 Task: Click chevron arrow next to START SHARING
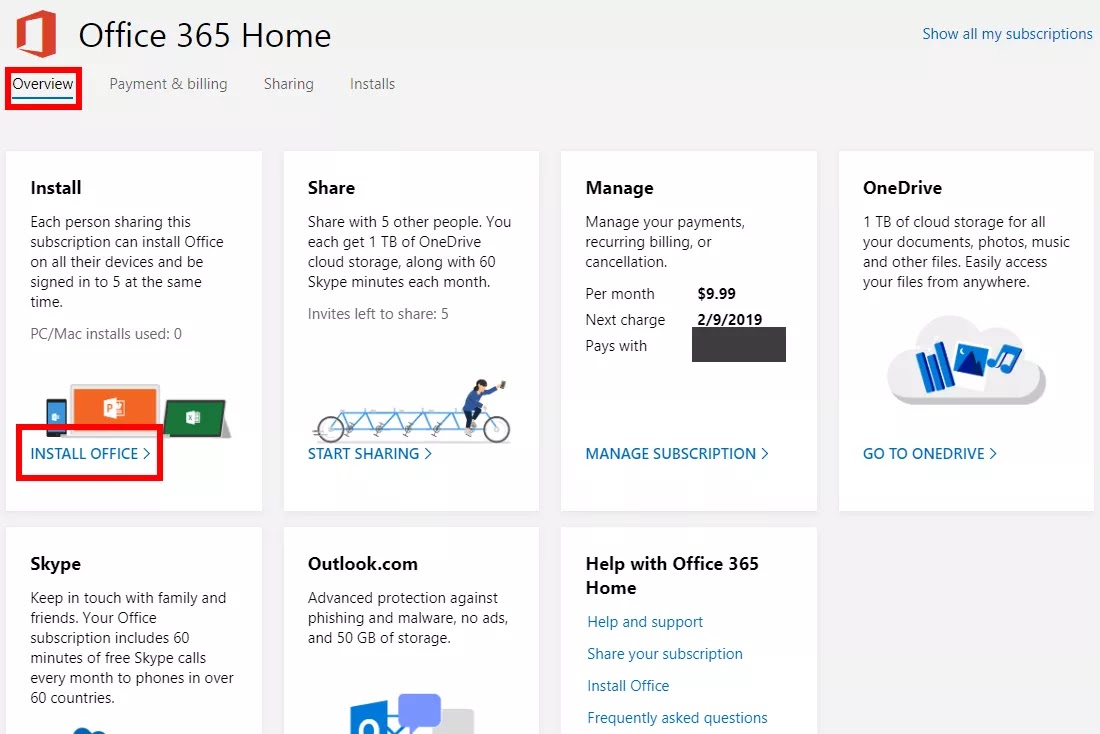(x=428, y=454)
